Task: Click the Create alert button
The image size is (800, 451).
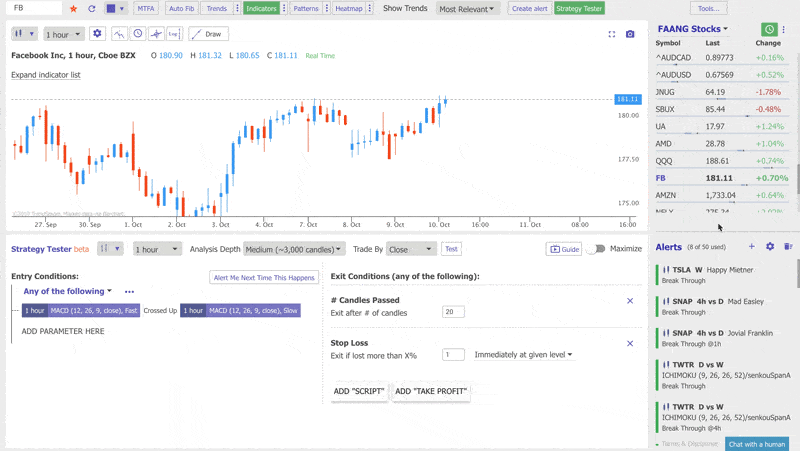Action: click(x=530, y=9)
